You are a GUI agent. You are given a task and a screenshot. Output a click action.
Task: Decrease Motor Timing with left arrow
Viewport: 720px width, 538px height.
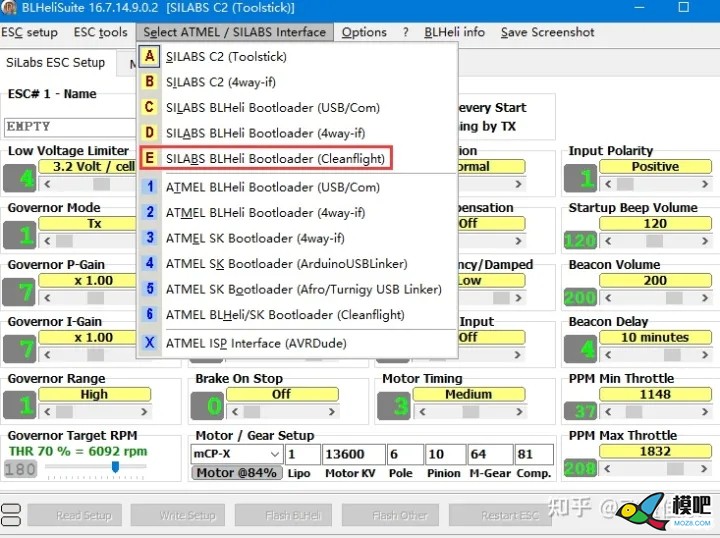pyautogui.click(x=422, y=412)
